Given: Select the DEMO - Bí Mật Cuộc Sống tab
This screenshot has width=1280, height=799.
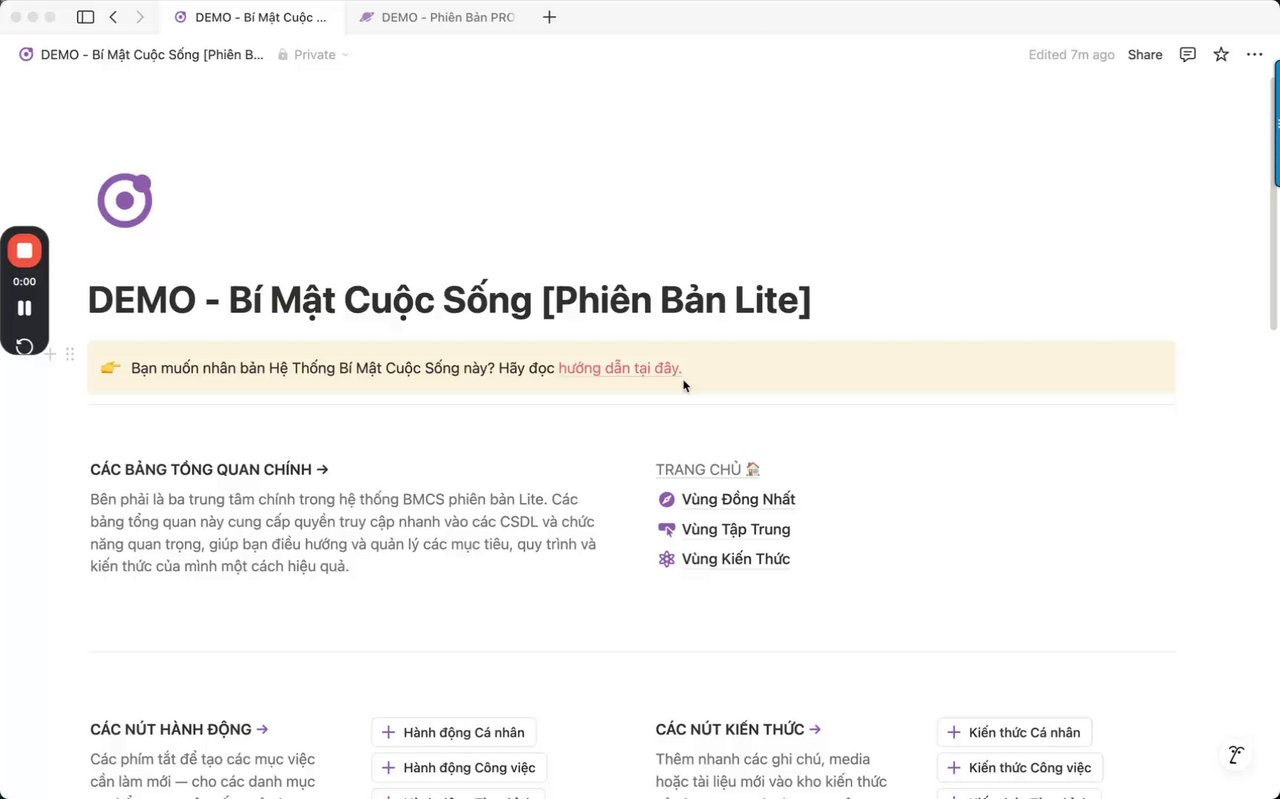Looking at the screenshot, I should coord(255,17).
